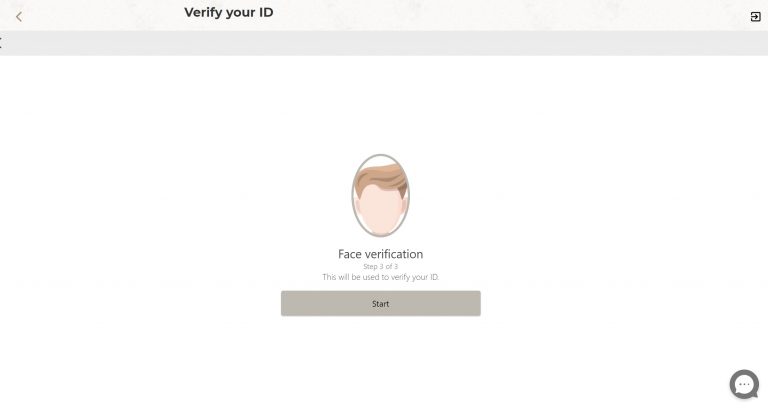The image size is (768, 409).
Task: Select the "Face verification" heading
Action: point(380,254)
